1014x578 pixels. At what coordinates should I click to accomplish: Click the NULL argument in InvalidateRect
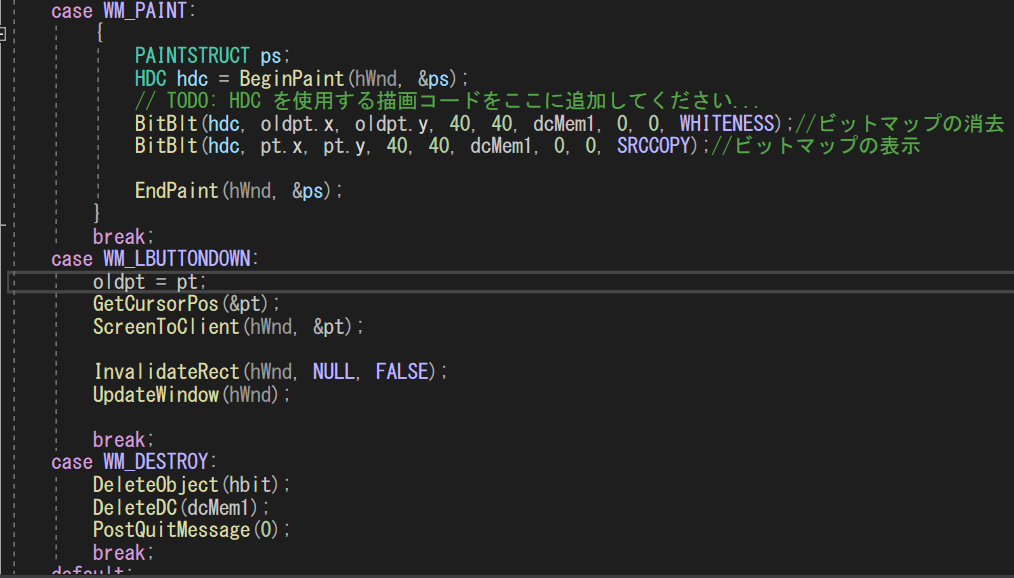click(334, 372)
